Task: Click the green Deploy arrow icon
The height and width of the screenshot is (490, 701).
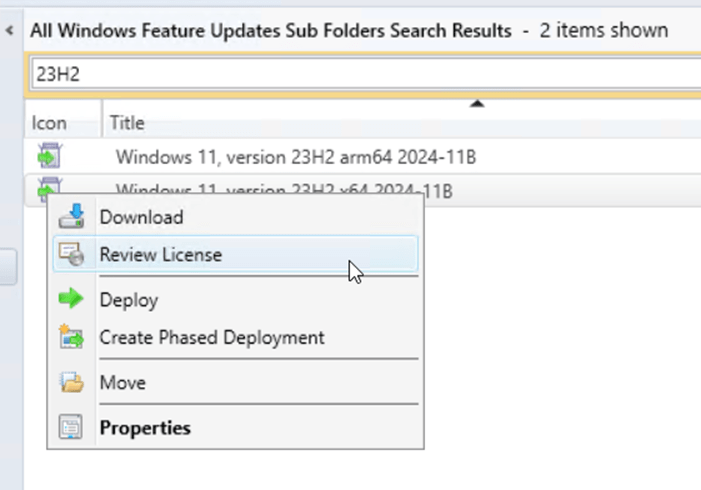Action: pyautogui.click(x=72, y=300)
